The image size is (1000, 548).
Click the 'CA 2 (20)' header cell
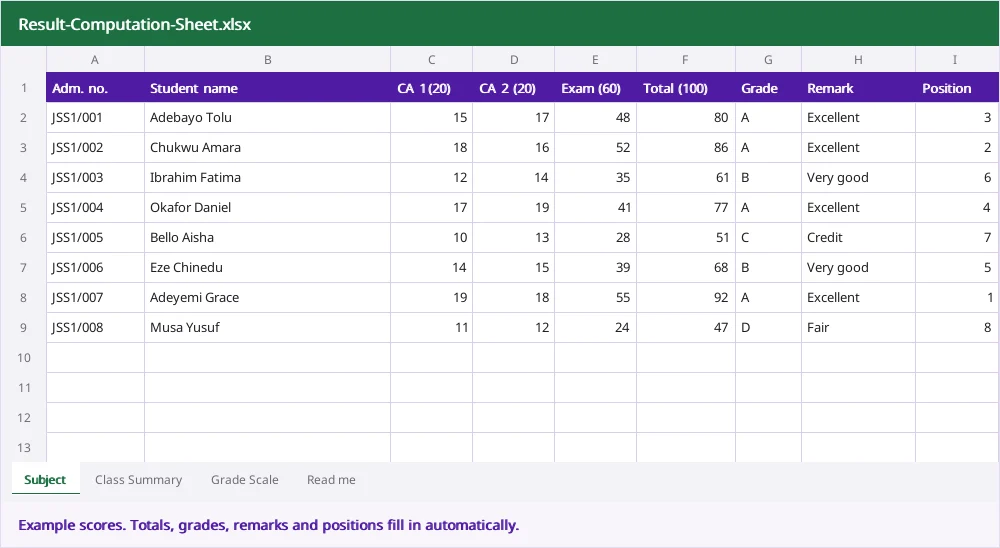[513, 87]
